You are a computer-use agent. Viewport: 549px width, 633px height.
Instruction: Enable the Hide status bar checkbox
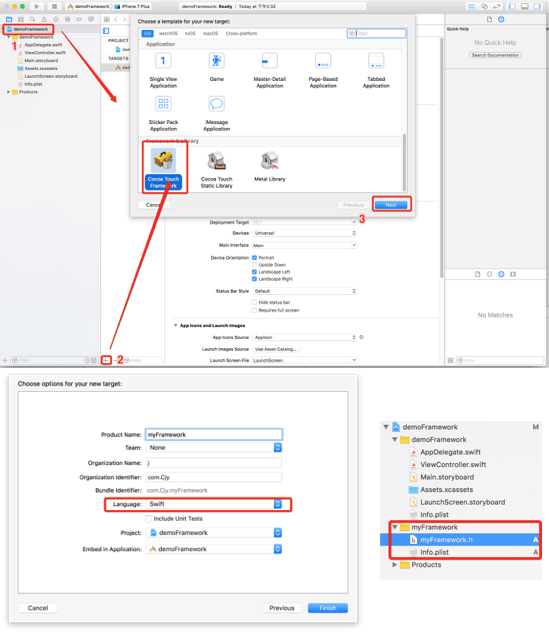(254, 302)
